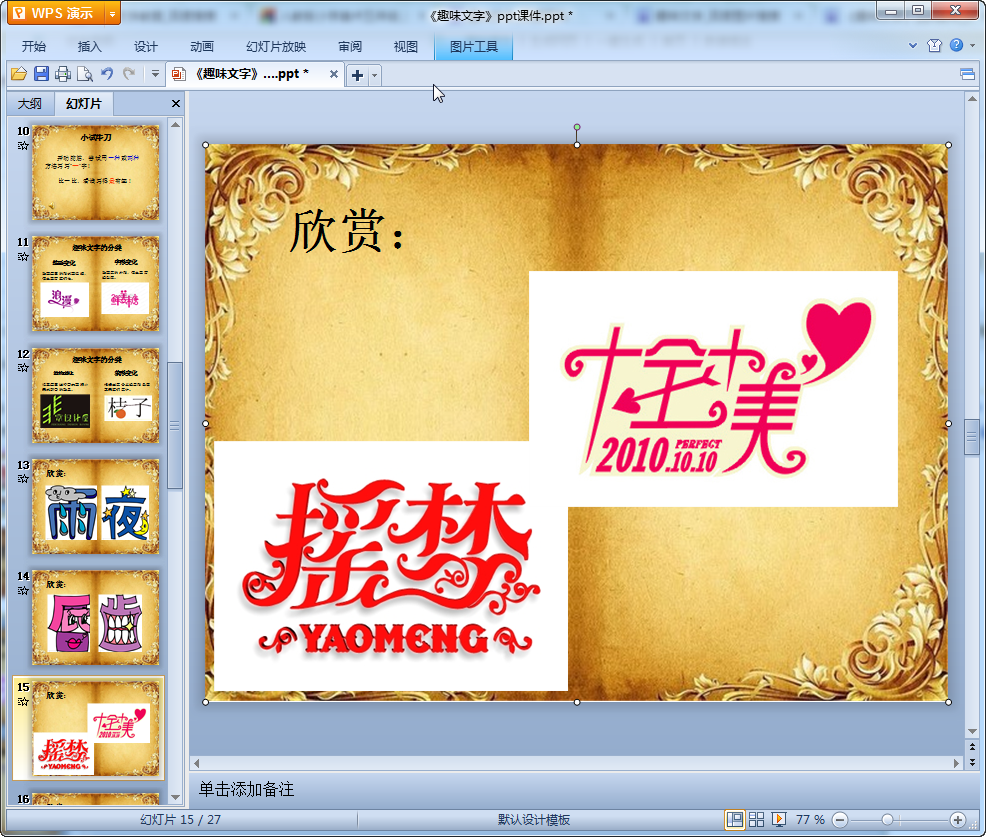Go to the next slide using the double-down arrow

[x=972, y=762]
